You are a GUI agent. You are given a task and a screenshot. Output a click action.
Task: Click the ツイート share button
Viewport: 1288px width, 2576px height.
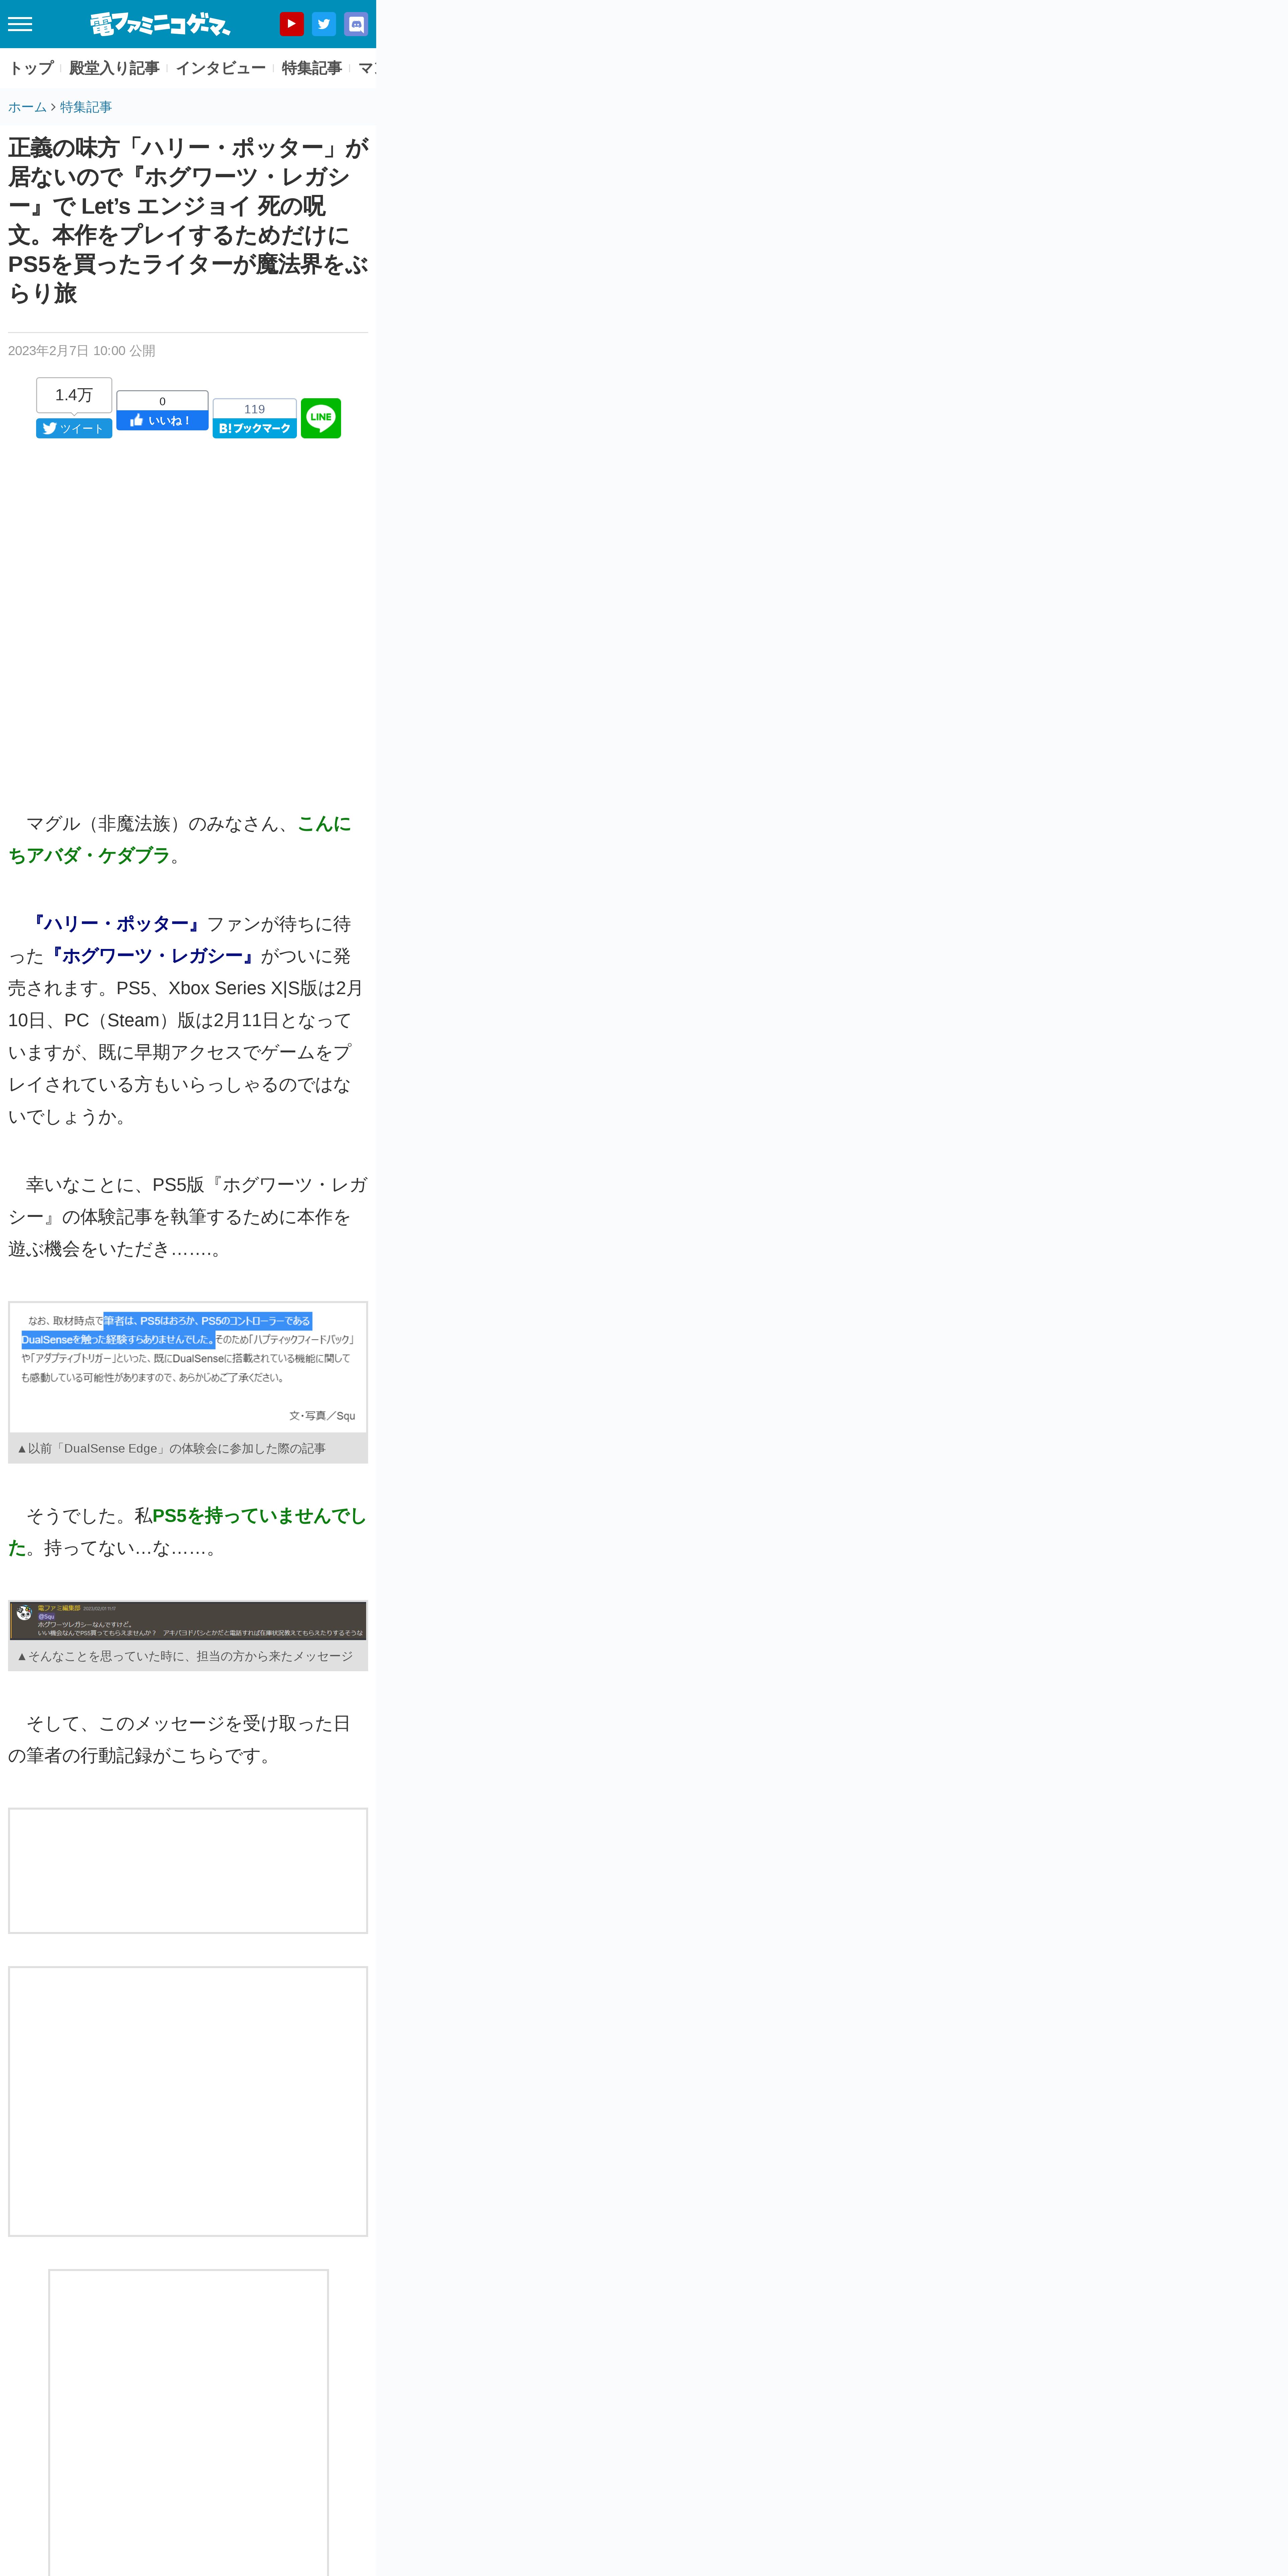74,428
